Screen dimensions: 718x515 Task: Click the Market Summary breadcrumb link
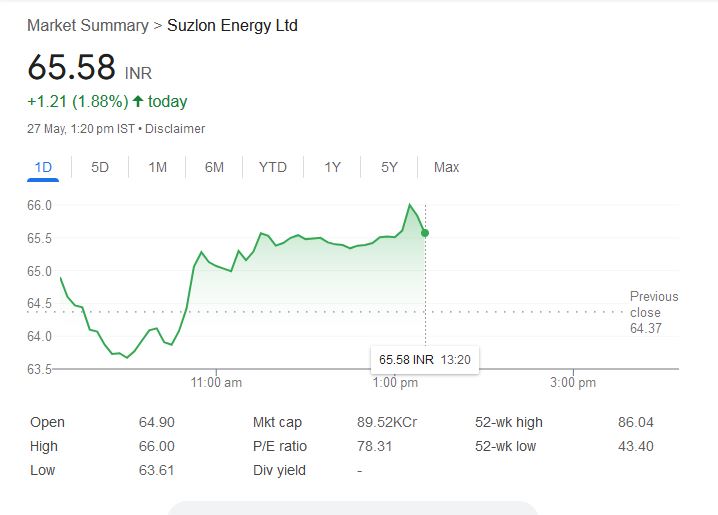(x=87, y=25)
